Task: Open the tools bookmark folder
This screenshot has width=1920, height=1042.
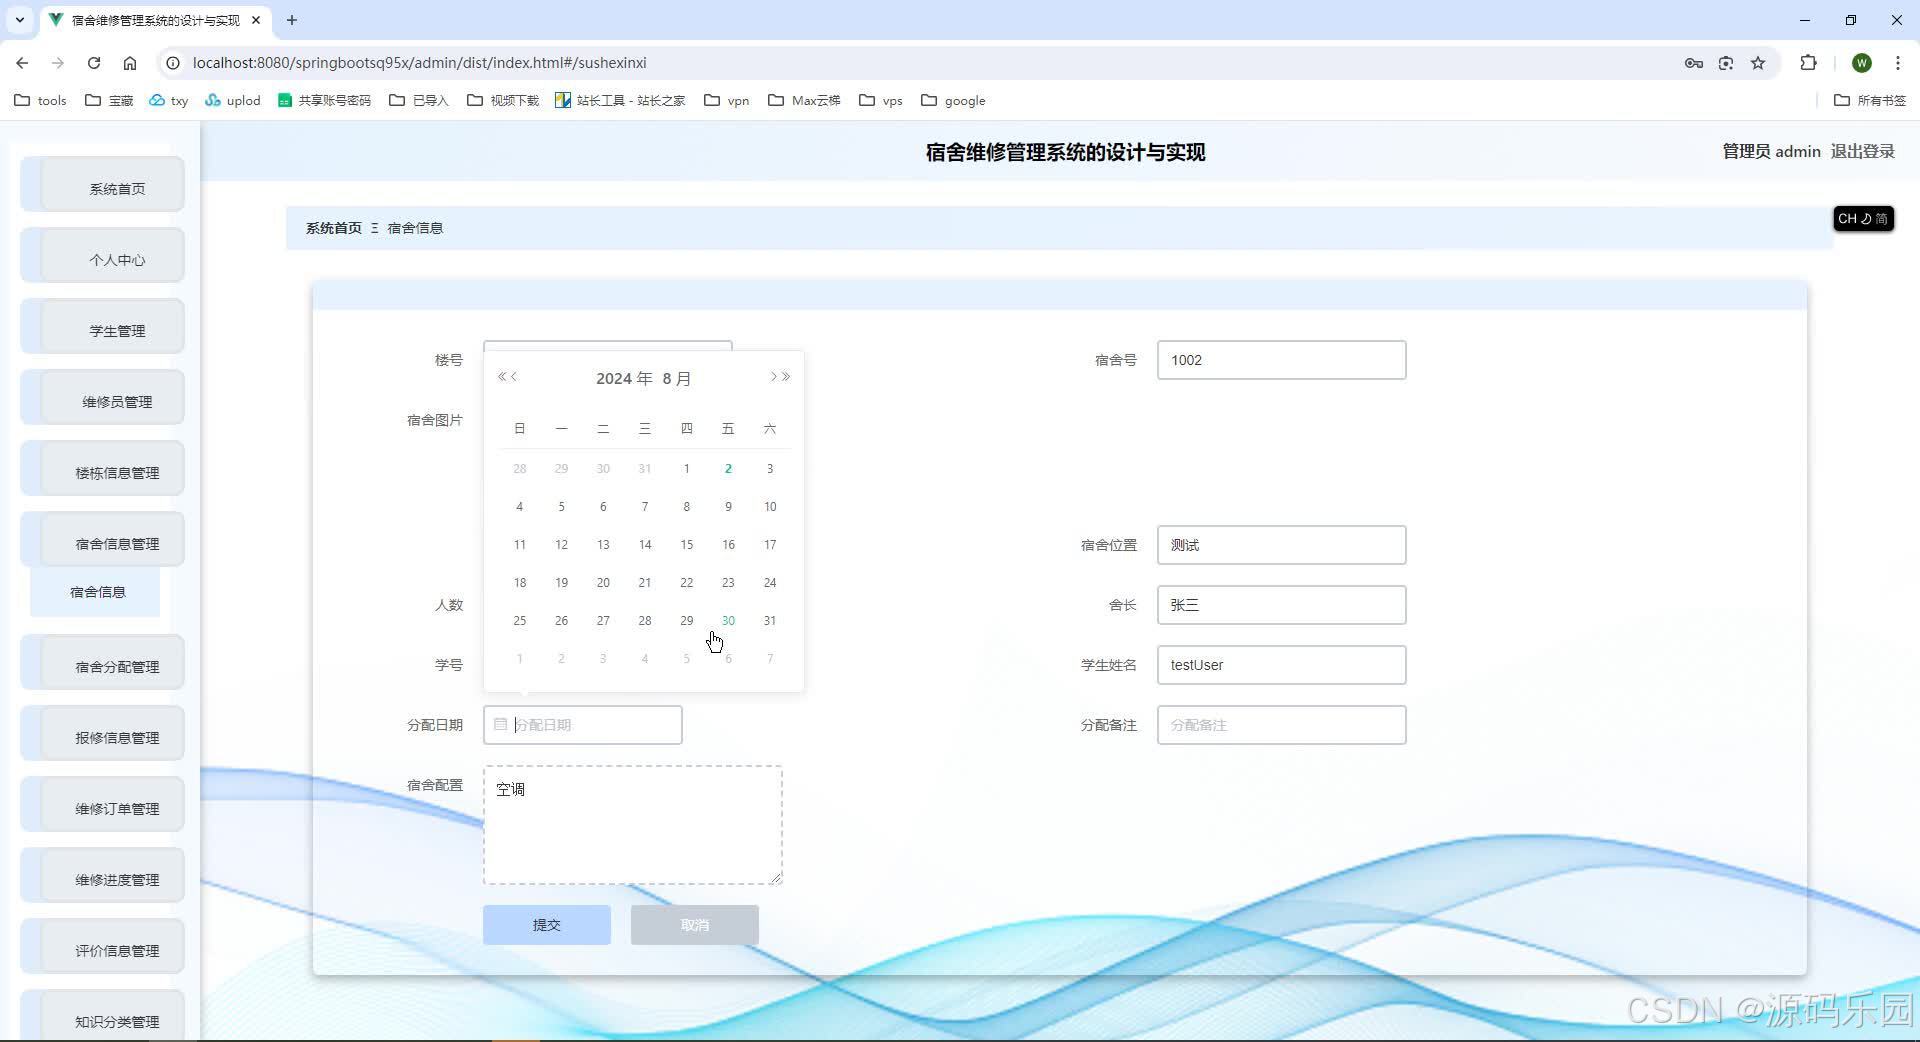Action: (39, 100)
